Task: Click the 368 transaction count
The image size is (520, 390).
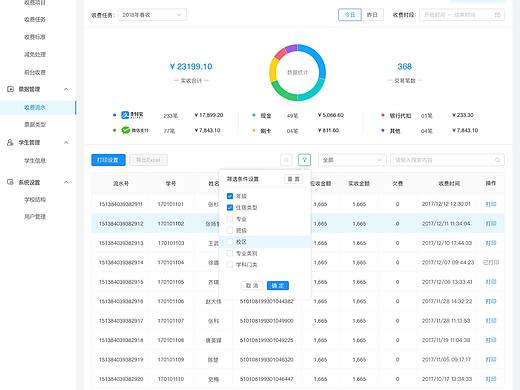Action: coord(404,67)
